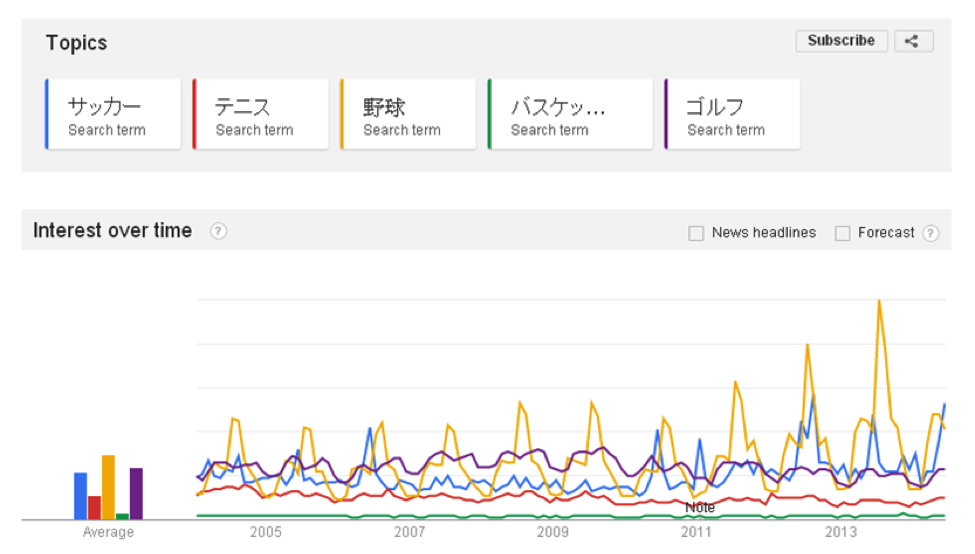Click the red average bar
This screenshot has height=554, width=975.
[94, 507]
